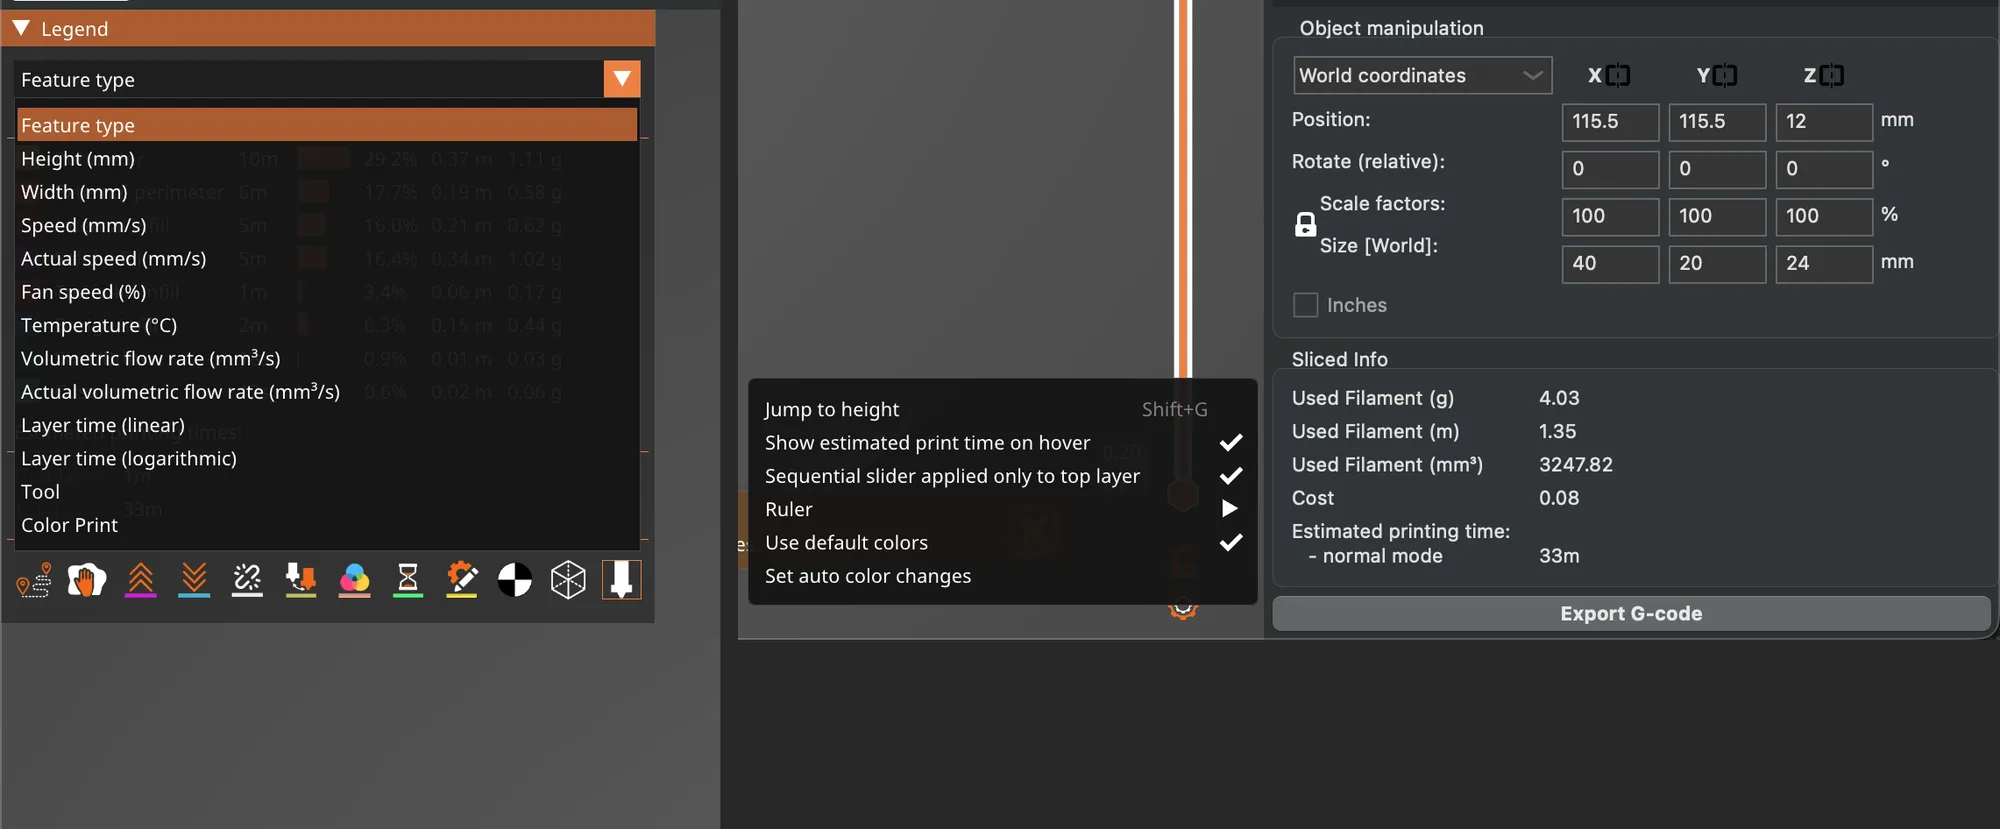
Task: Choose Jump to height menu item
Action: point(1002,409)
